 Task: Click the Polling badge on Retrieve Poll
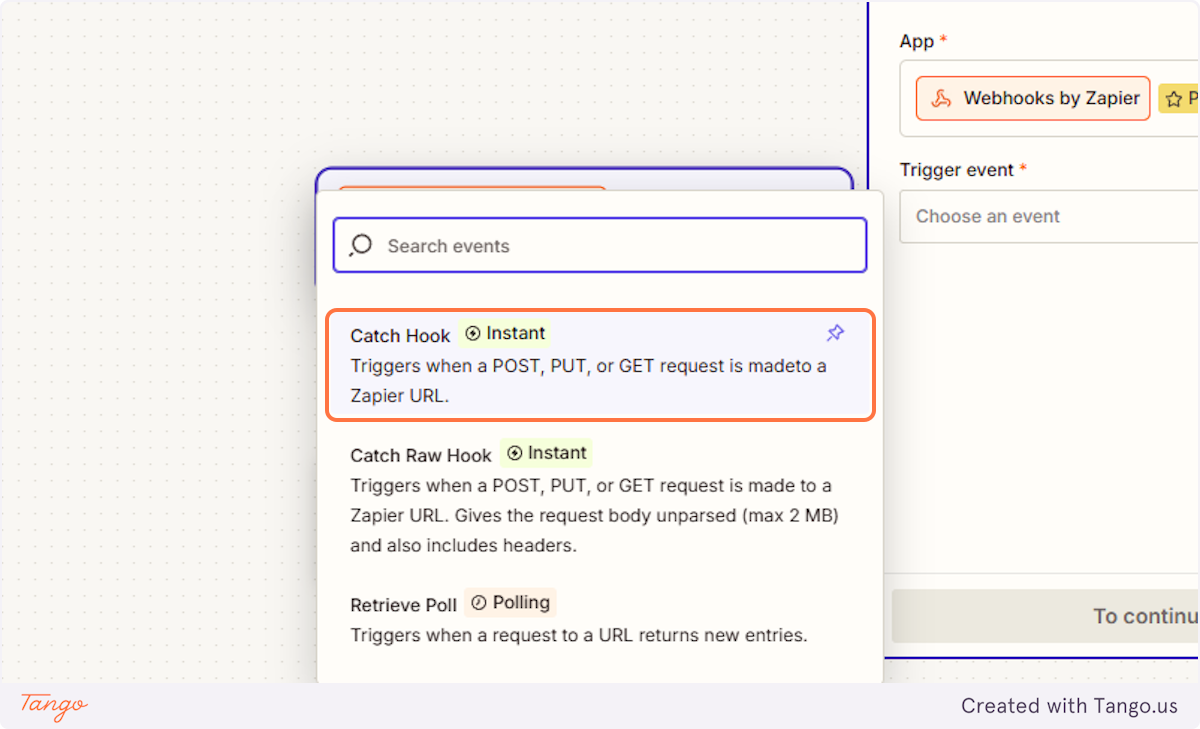510,603
